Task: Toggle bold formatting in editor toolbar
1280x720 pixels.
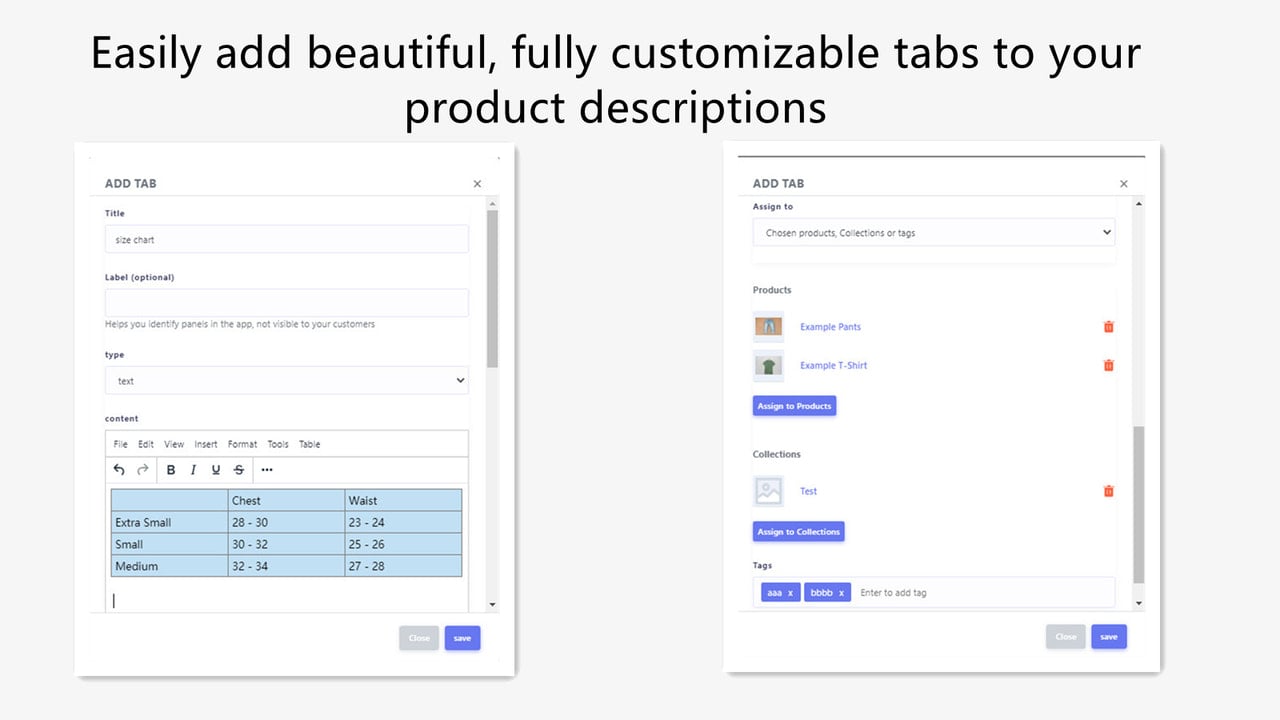Action: pos(171,470)
